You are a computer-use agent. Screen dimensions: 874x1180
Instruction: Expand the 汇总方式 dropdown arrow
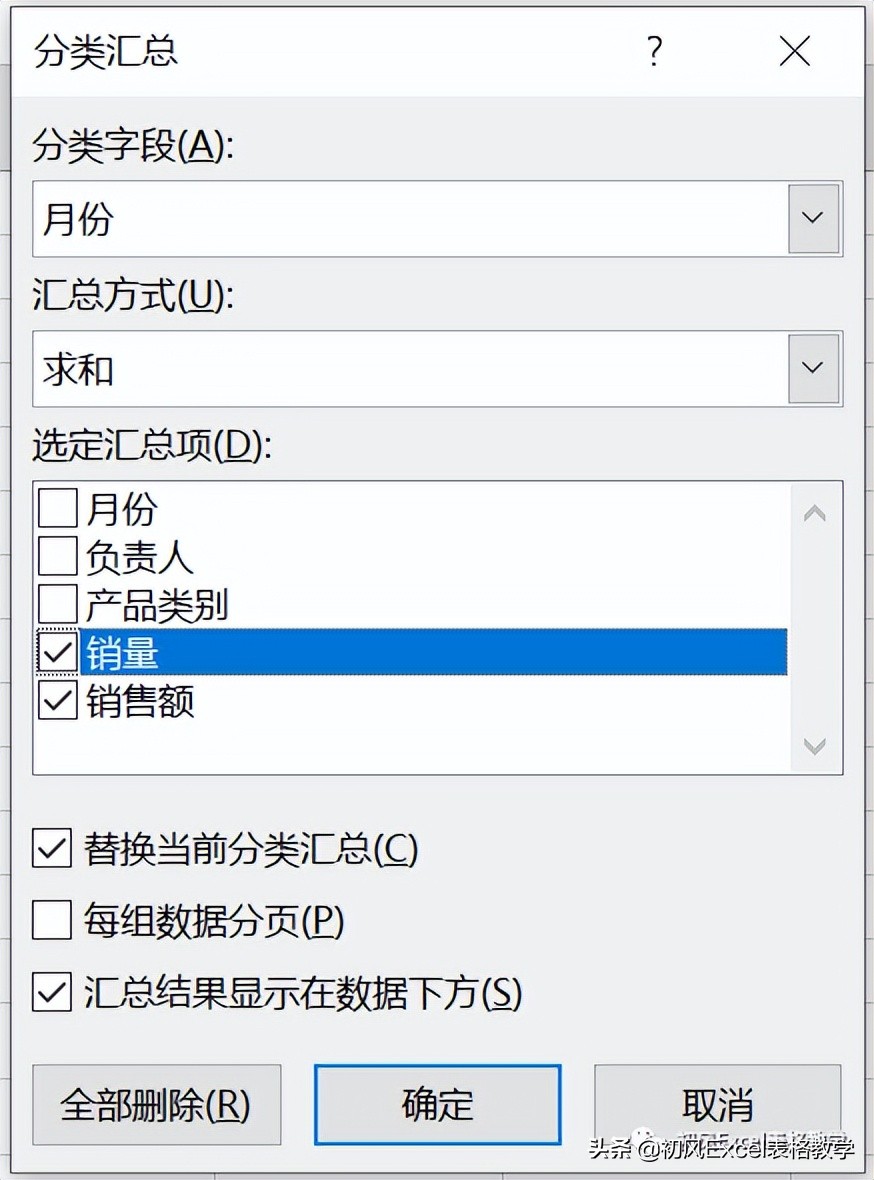pyautogui.click(x=813, y=368)
